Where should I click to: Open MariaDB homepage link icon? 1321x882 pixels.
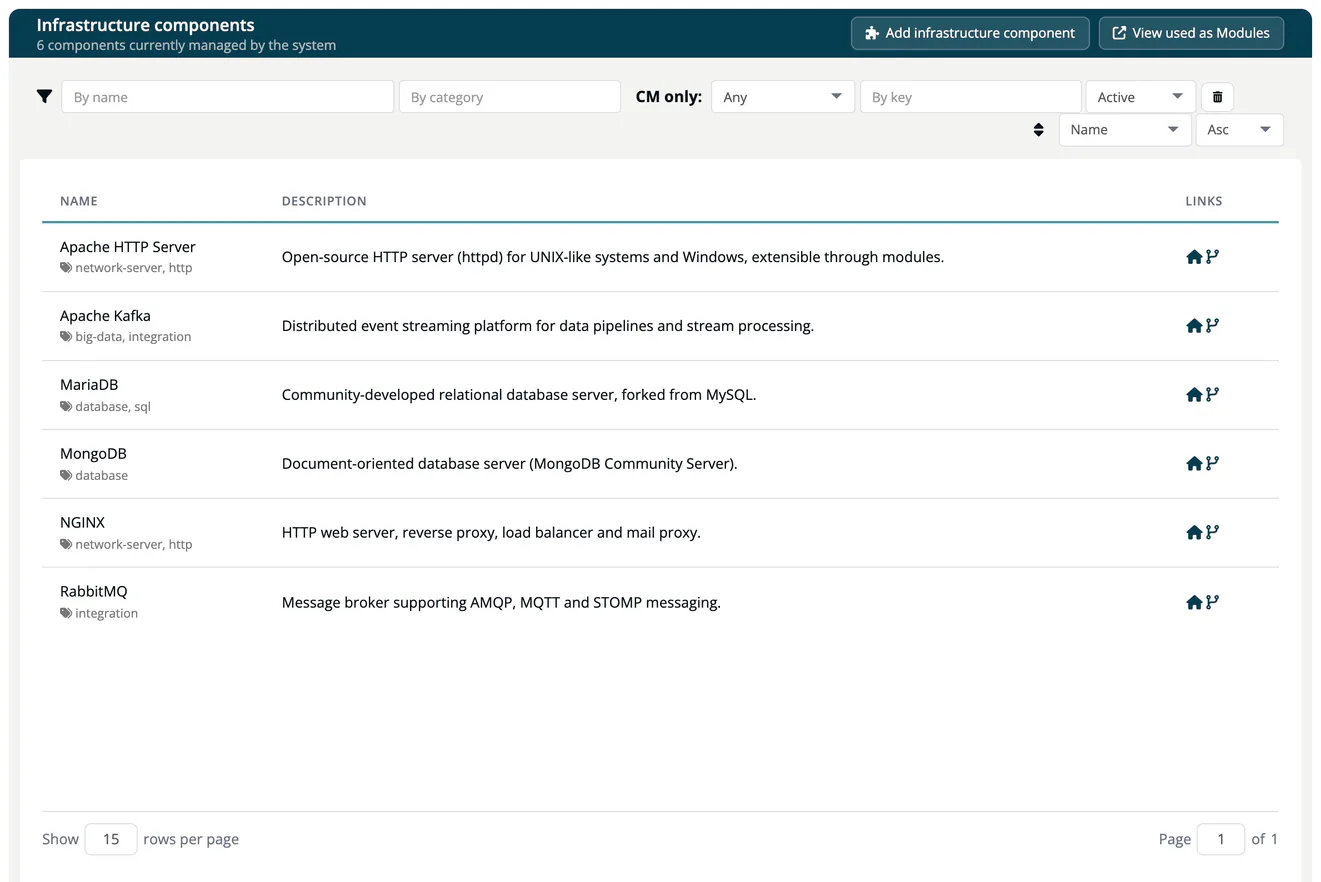click(1194, 395)
